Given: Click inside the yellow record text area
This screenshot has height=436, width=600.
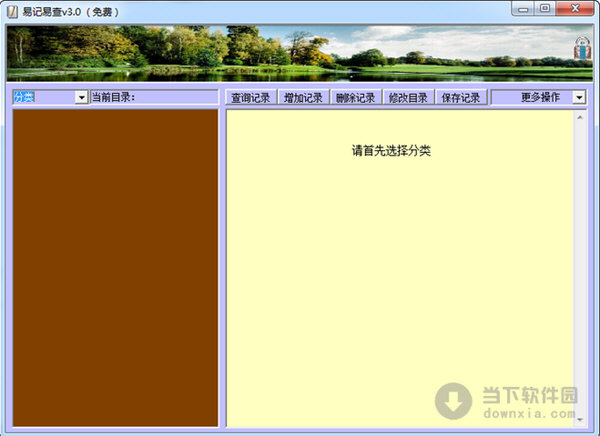Looking at the screenshot, I should click(x=400, y=268).
